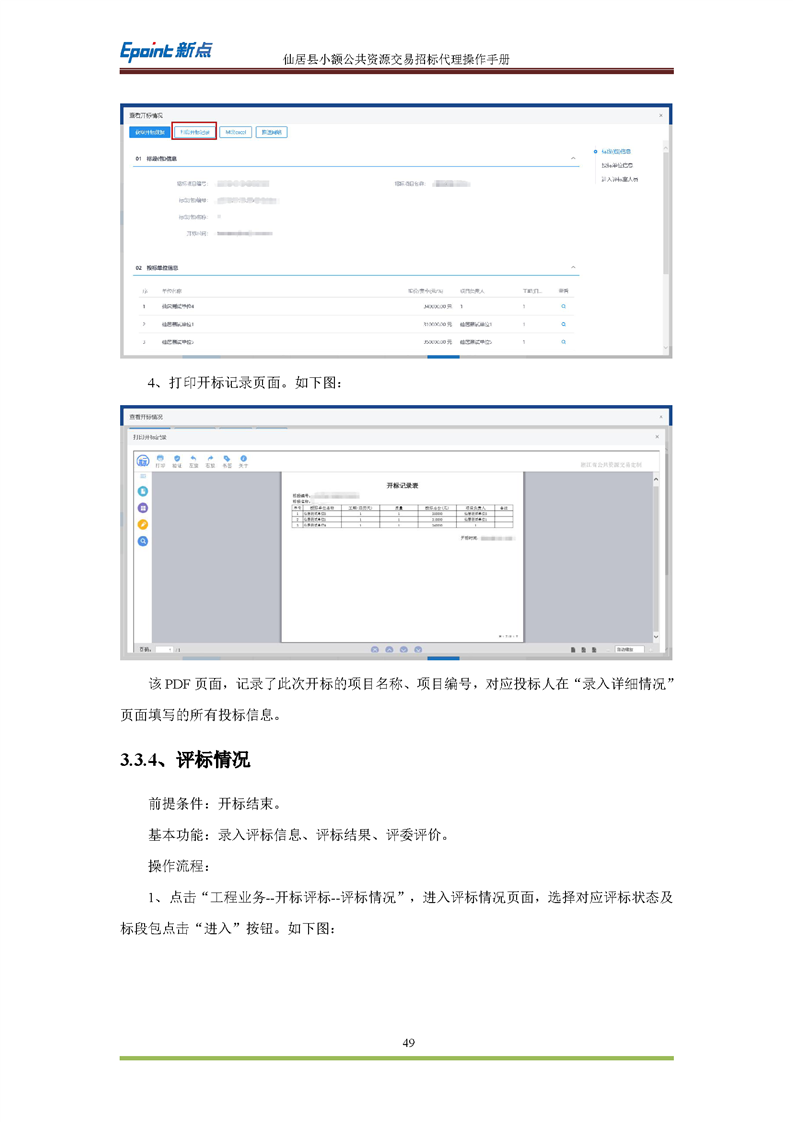This screenshot has height=1122, width=793.
Task: Click header title 仙居县小额公共资源交易招标代理操作手册
Action: point(396,59)
